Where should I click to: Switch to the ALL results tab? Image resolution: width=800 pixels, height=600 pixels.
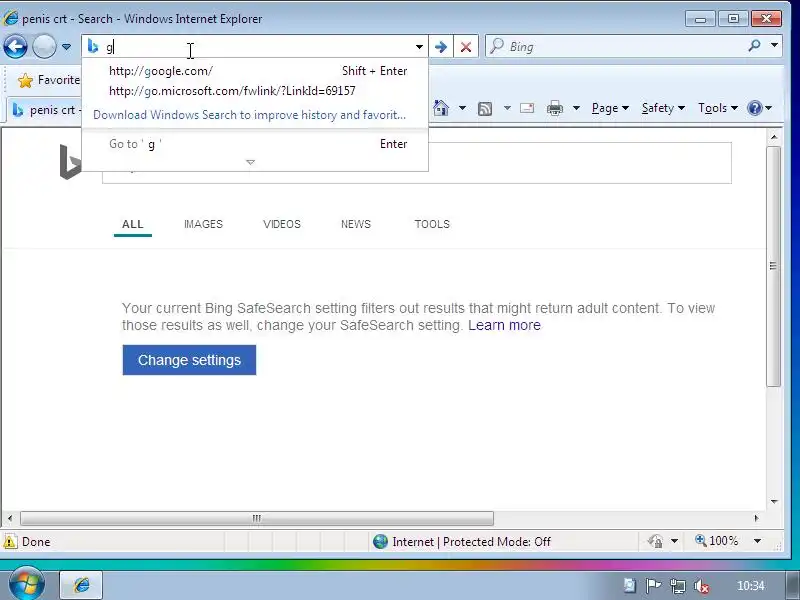point(133,224)
